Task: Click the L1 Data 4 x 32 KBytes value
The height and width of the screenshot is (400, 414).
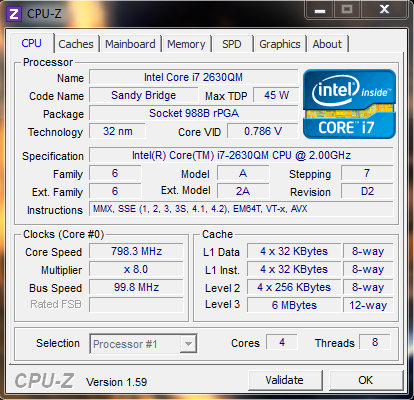Action: click(x=294, y=251)
